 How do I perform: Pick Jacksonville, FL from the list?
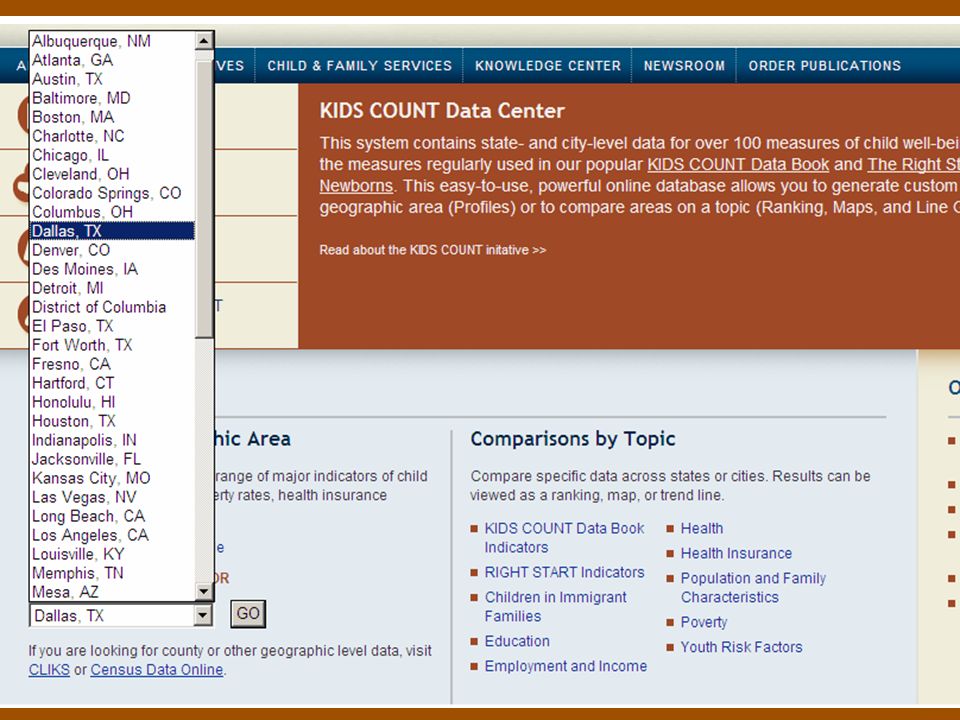pos(113,459)
